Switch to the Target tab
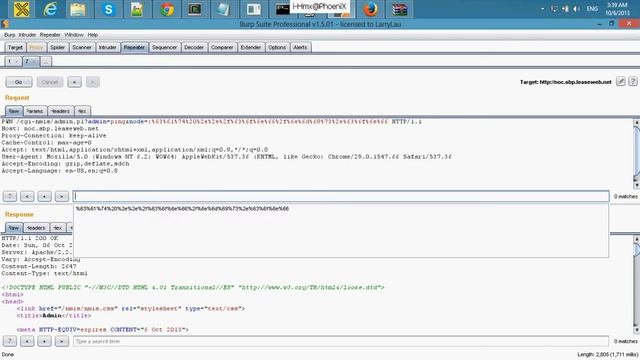This screenshot has width=640, height=360. click(x=16, y=47)
